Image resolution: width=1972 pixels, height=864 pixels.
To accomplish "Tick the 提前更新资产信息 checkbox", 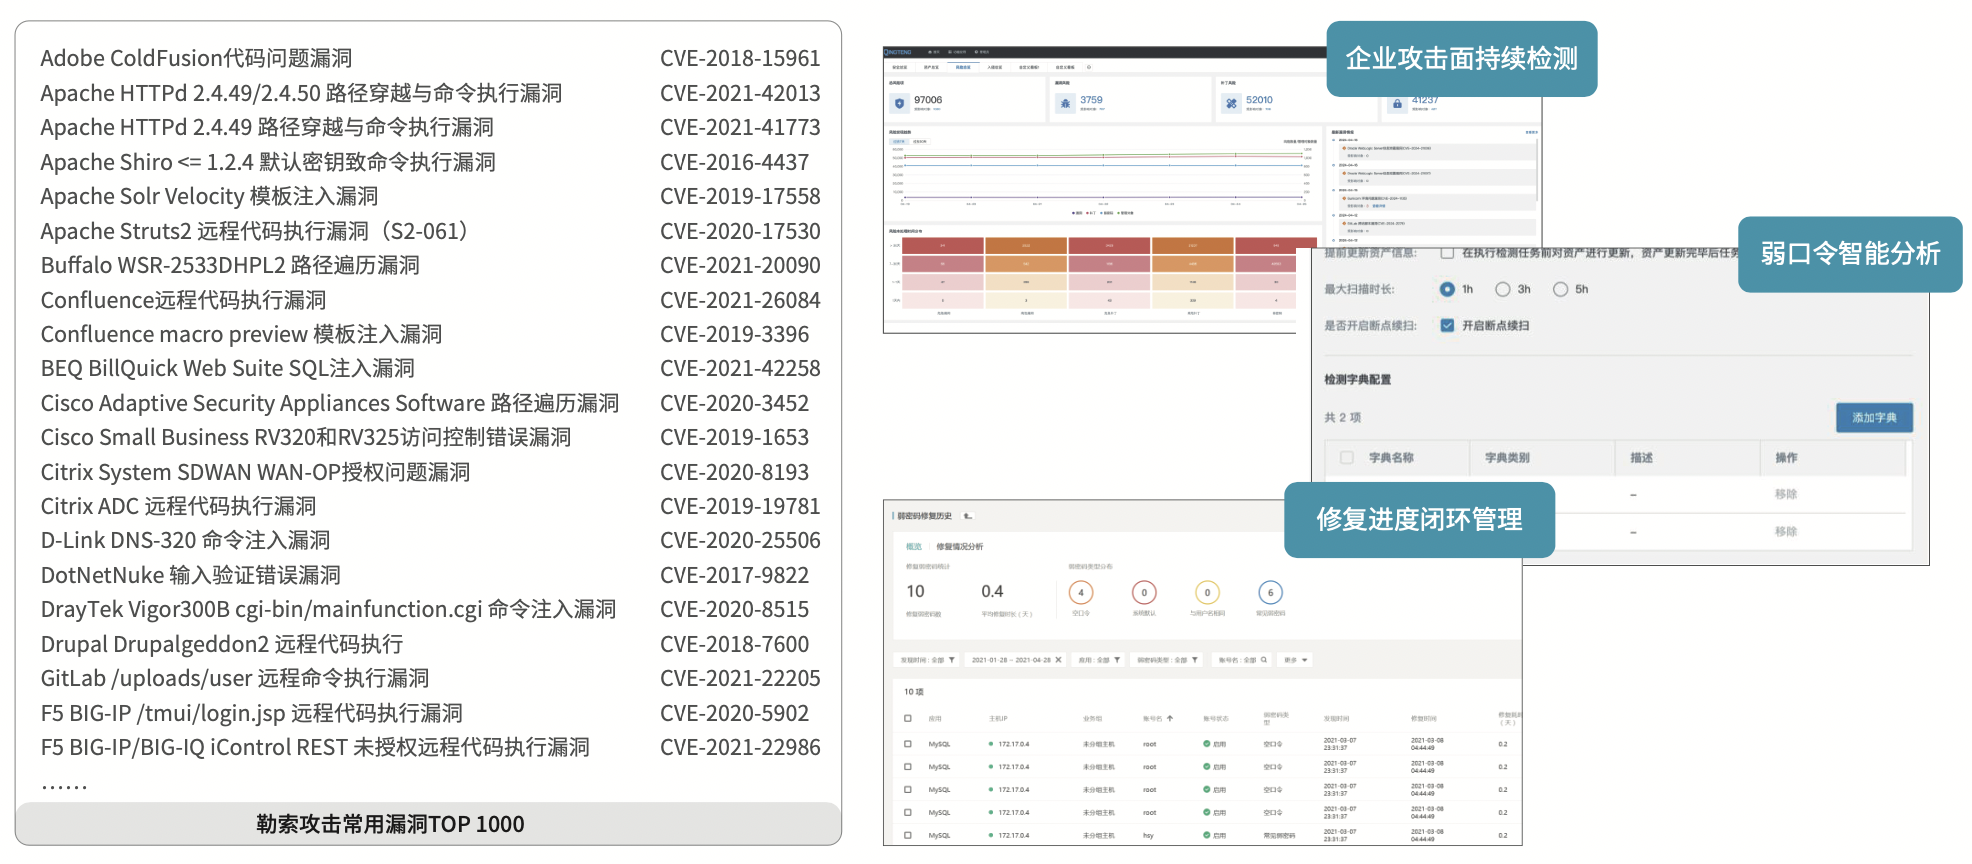I will tap(1446, 253).
